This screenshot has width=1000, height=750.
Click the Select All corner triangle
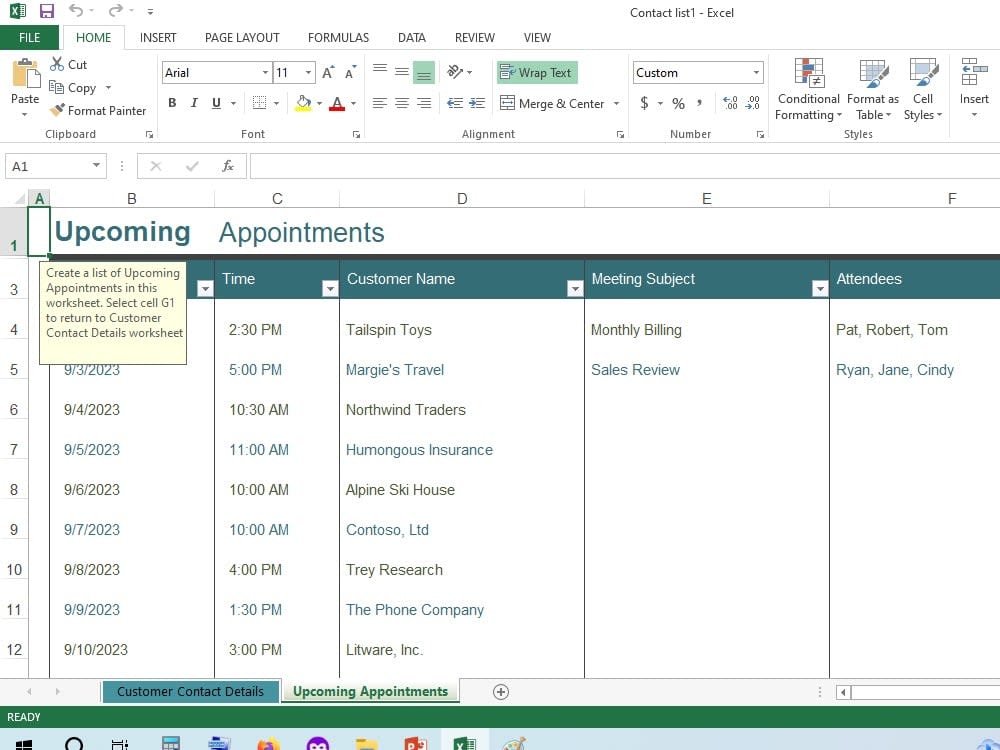[x=19, y=199]
